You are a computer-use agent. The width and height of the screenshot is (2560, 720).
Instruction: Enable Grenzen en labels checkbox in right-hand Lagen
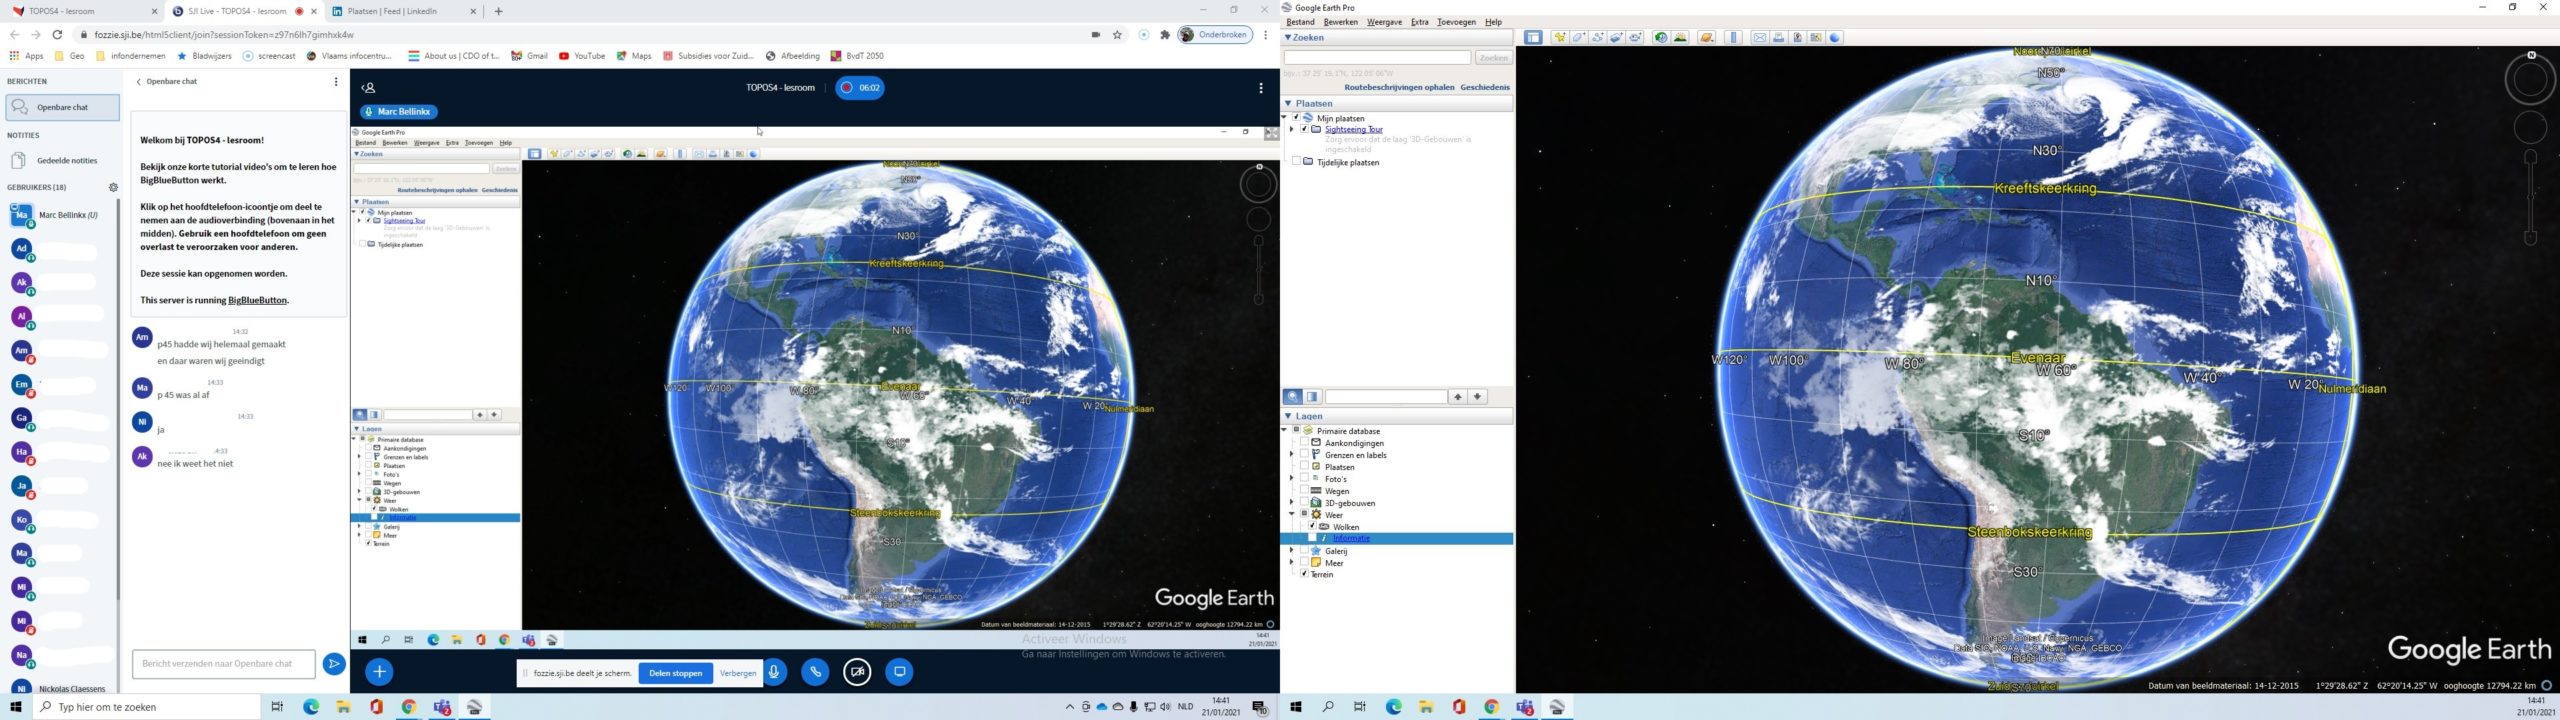pos(1304,455)
